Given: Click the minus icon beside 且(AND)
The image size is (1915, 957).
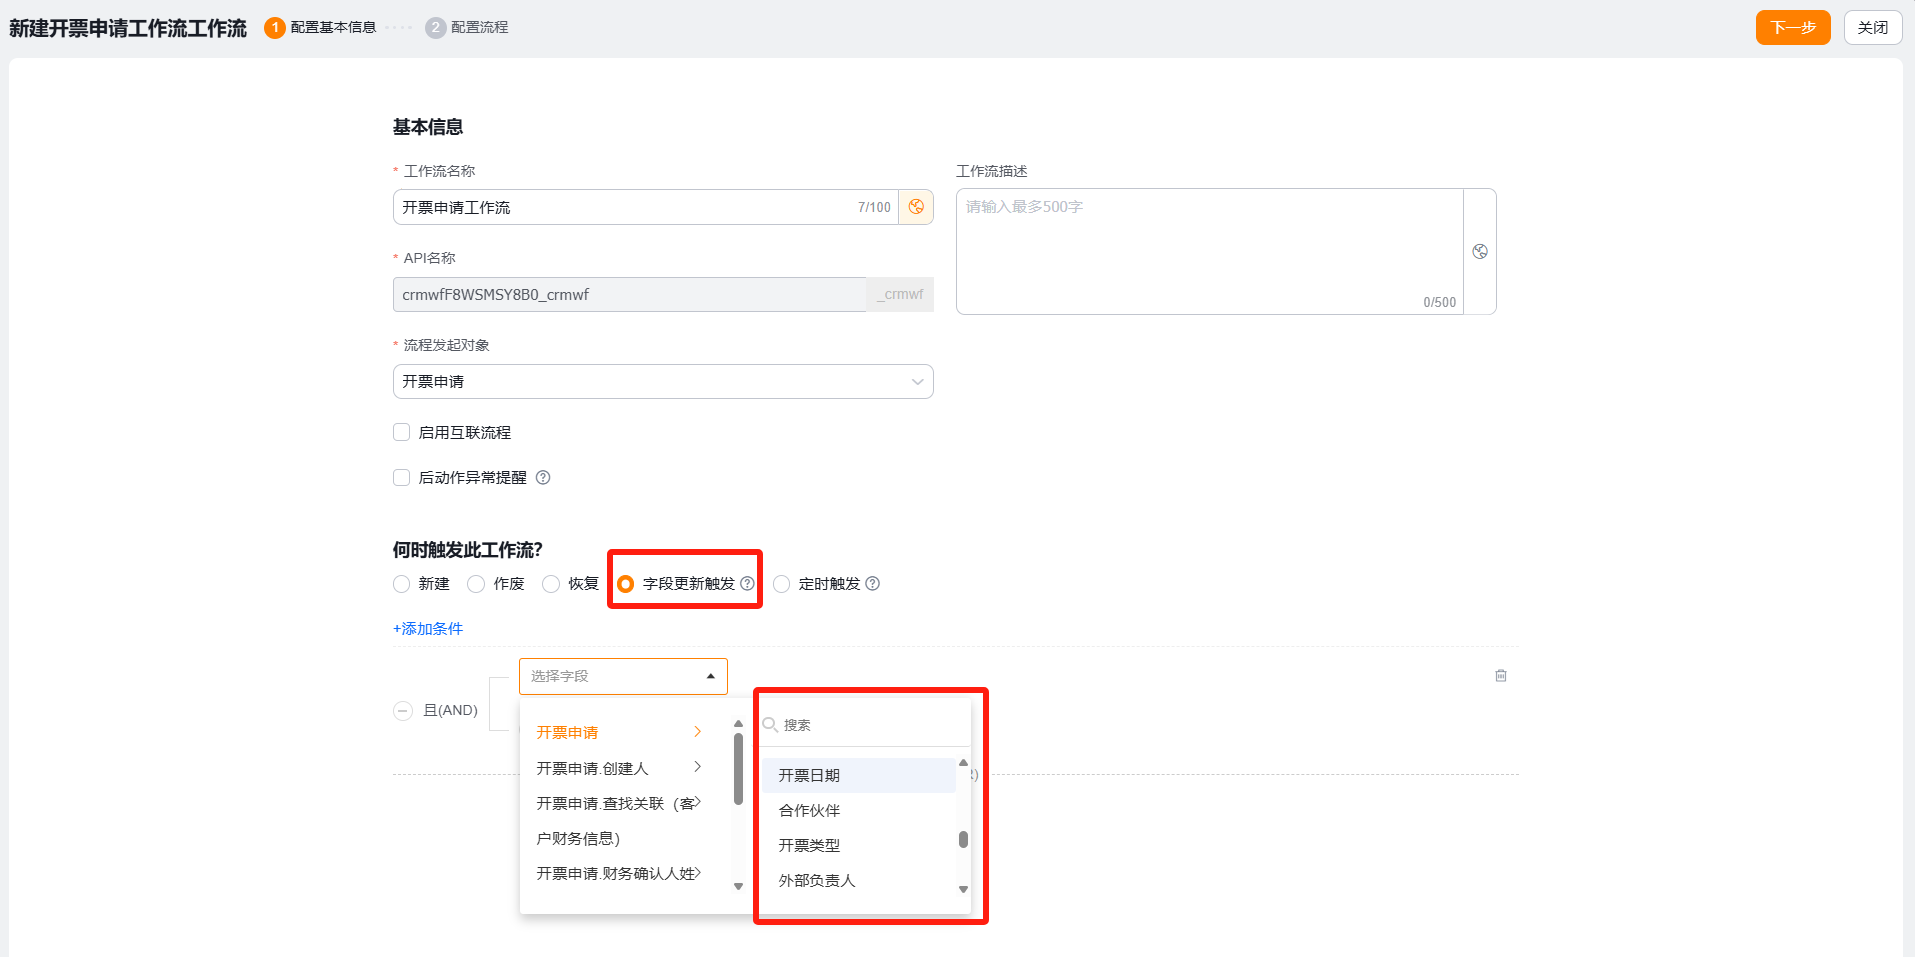Looking at the screenshot, I should pyautogui.click(x=403, y=711).
